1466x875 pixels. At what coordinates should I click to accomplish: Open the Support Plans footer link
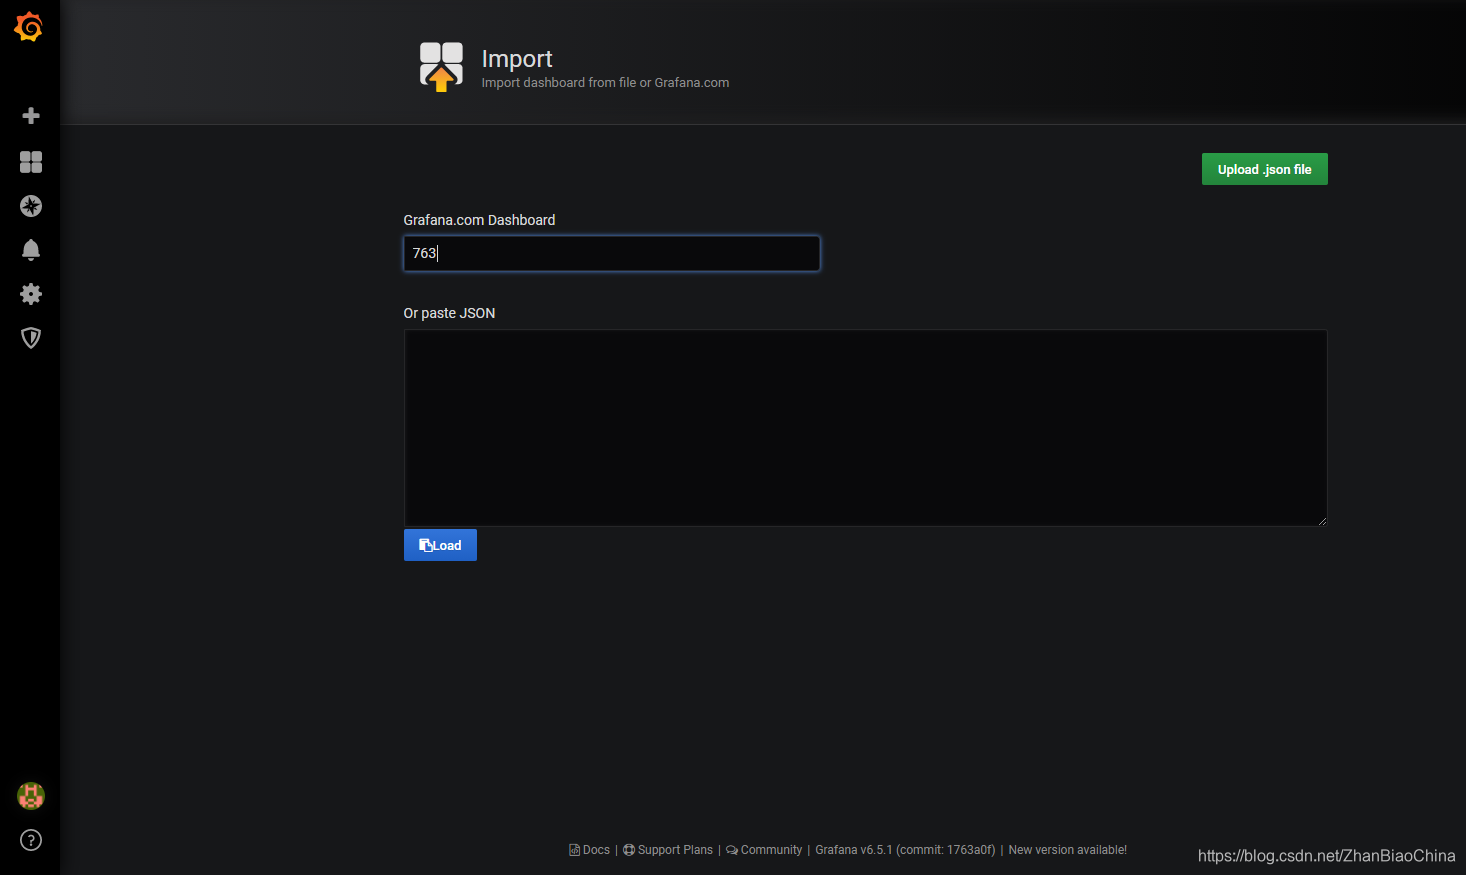pyautogui.click(x=668, y=850)
